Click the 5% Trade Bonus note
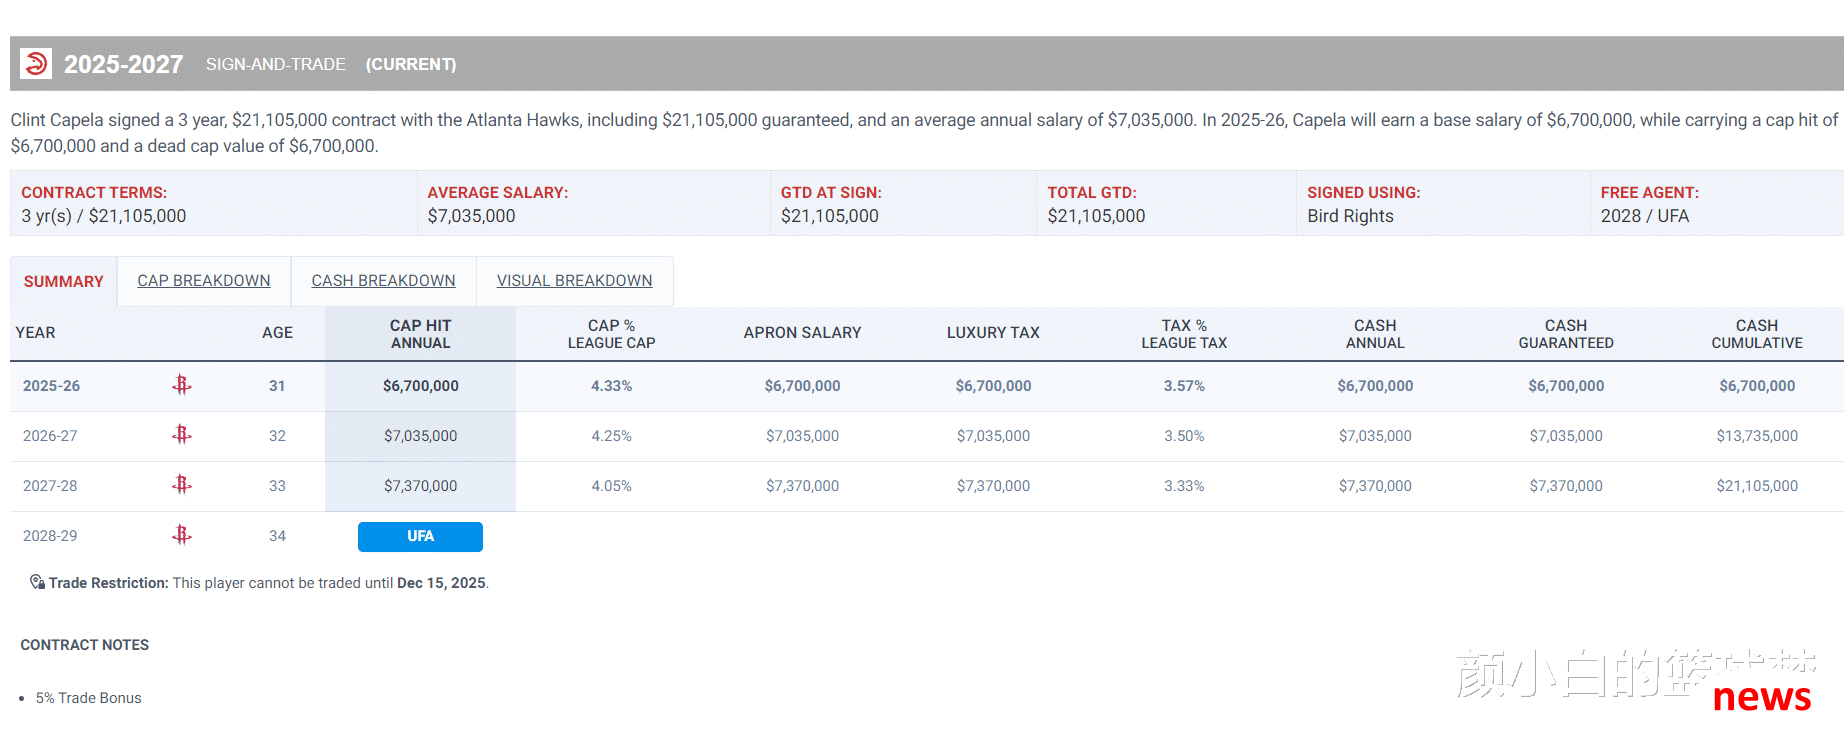This screenshot has width=1844, height=733. pos(88,698)
